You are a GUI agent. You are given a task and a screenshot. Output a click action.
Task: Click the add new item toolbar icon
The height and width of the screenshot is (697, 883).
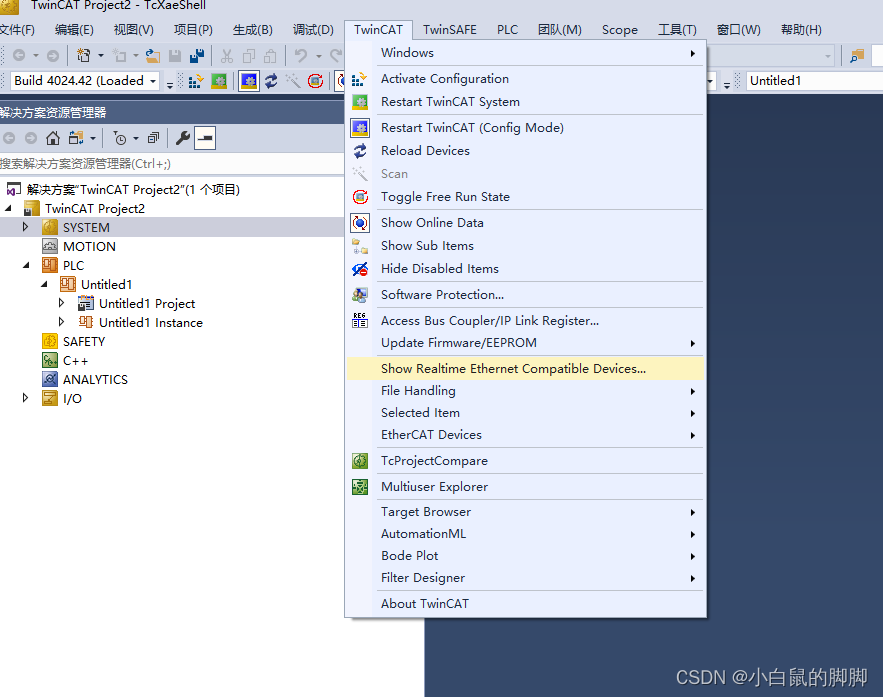point(120,55)
